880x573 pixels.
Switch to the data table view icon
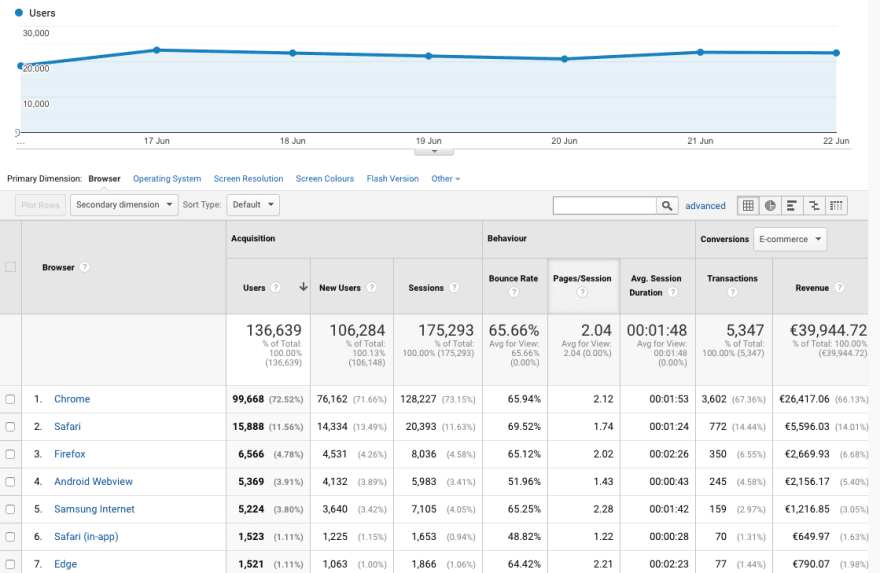[x=748, y=205]
